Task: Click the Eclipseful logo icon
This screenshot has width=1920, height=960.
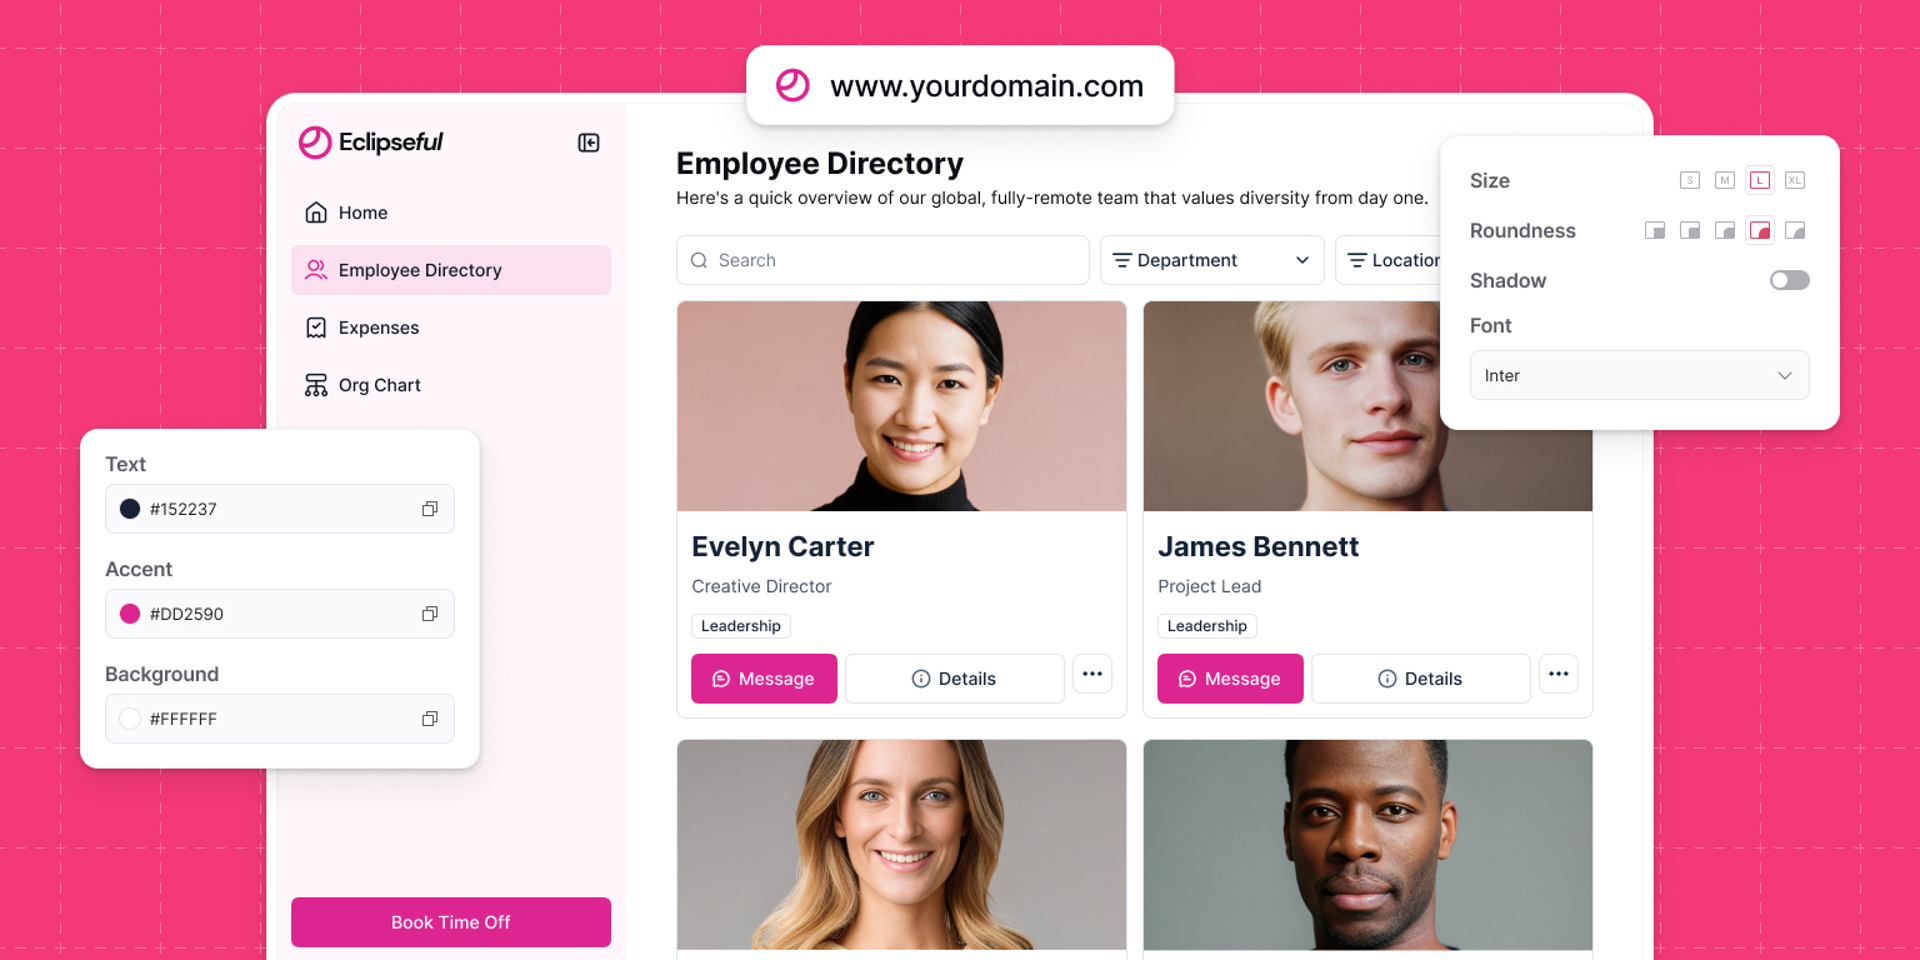Action: 315,142
